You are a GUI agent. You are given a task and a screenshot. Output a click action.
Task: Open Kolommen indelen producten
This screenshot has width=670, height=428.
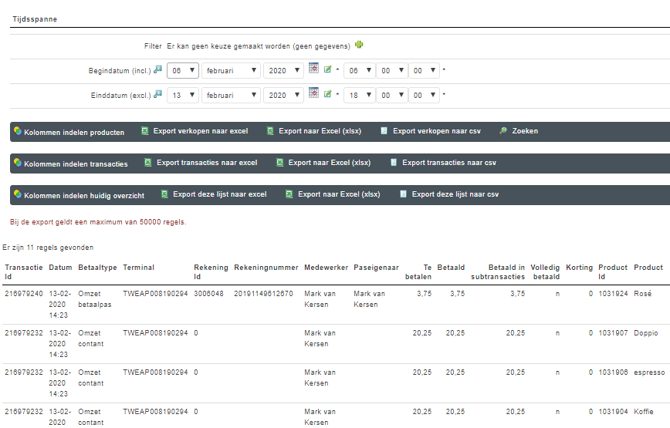pos(68,132)
